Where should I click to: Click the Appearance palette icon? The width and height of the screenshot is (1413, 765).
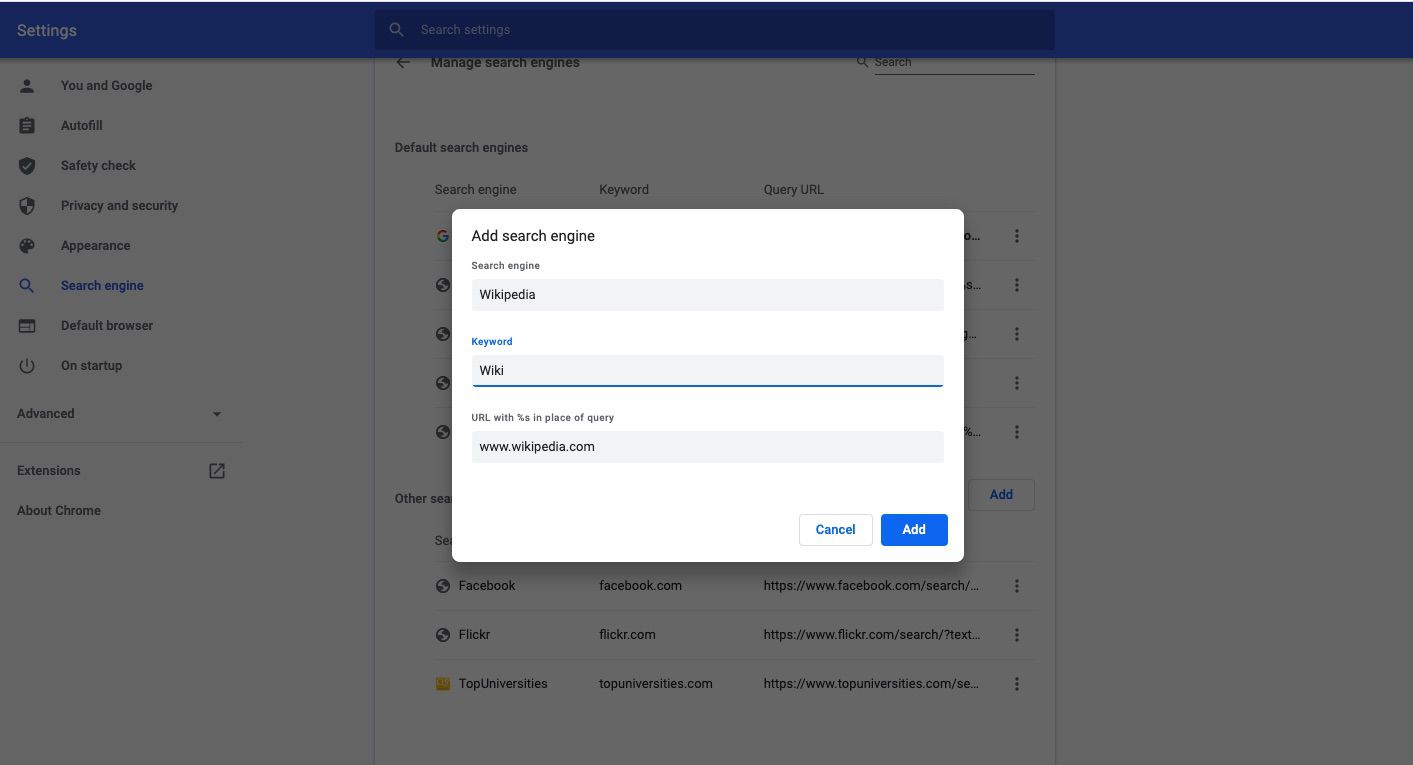[27, 246]
